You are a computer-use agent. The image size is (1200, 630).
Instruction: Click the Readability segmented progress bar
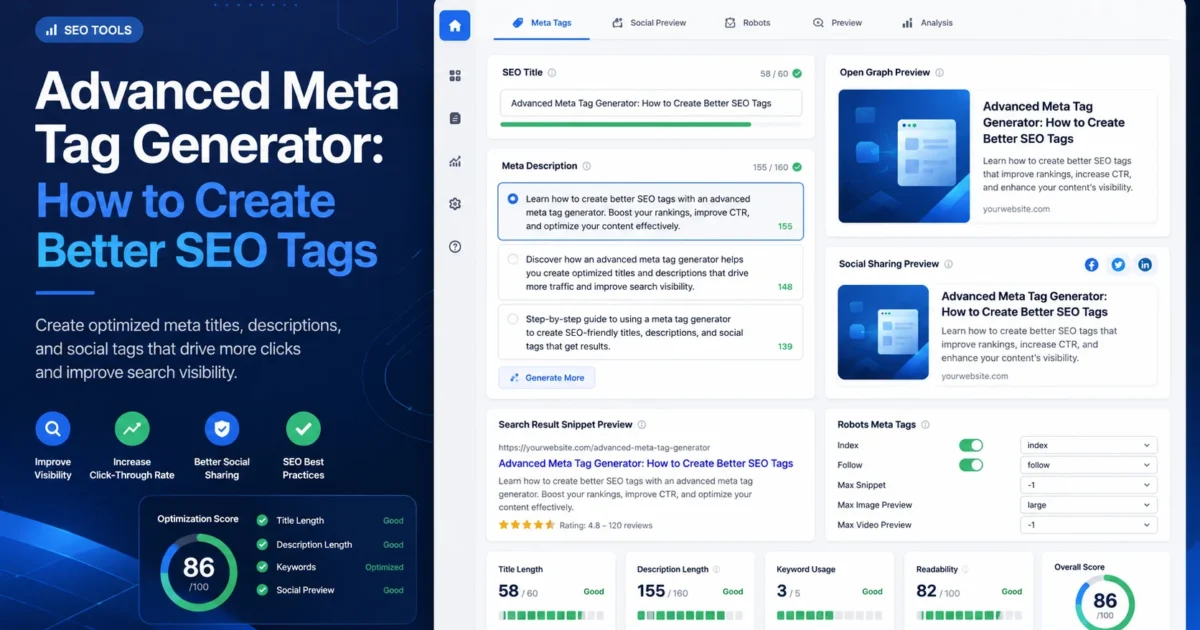[x=969, y=614]
